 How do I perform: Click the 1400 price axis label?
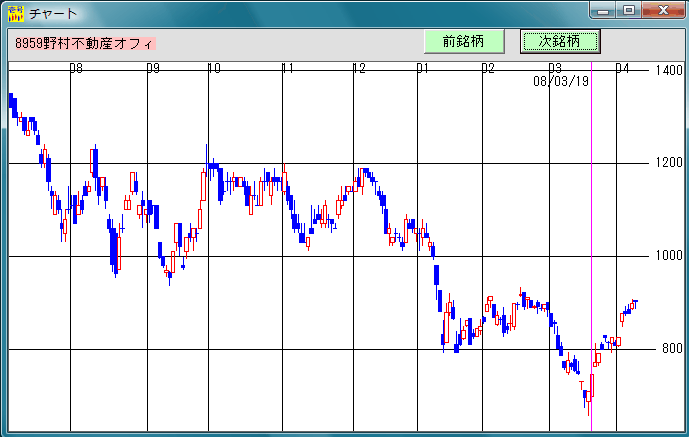click(x=669, y=70)
